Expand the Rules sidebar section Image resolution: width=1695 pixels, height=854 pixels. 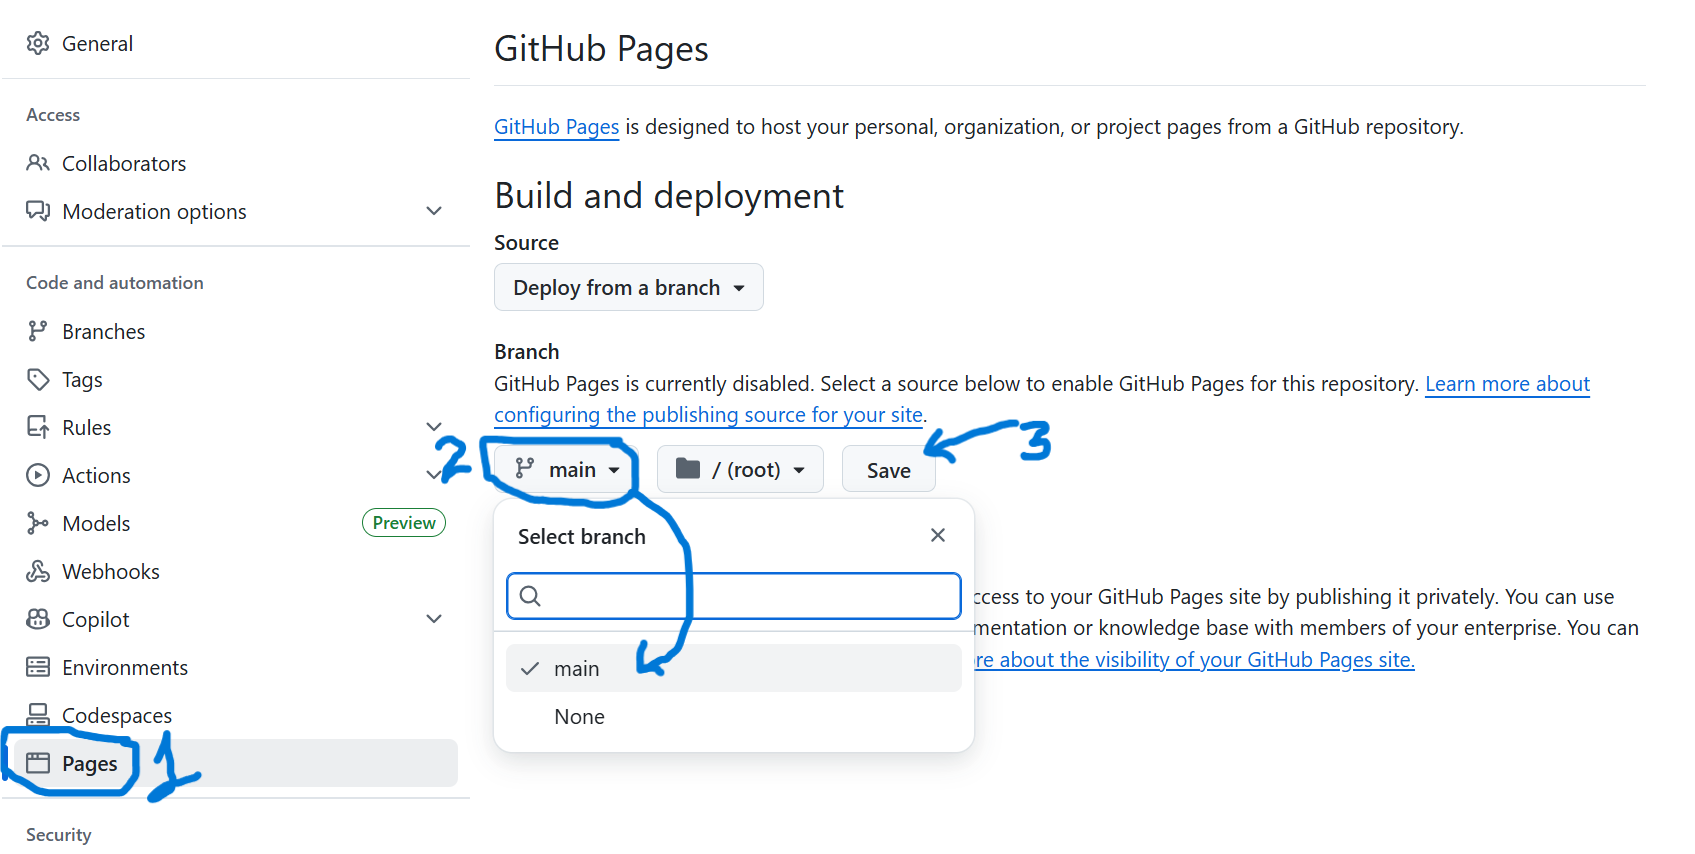(434, 427)
